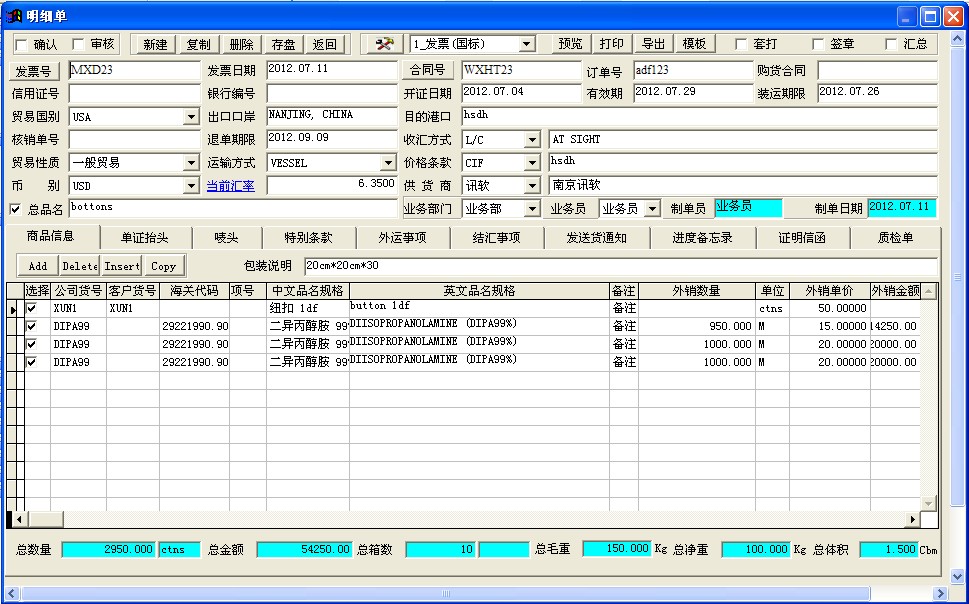This screenshot has height=604, width=969.
Task: Click the grid's horizontal scrollbar right arrow
Action: tap(912, 519)
